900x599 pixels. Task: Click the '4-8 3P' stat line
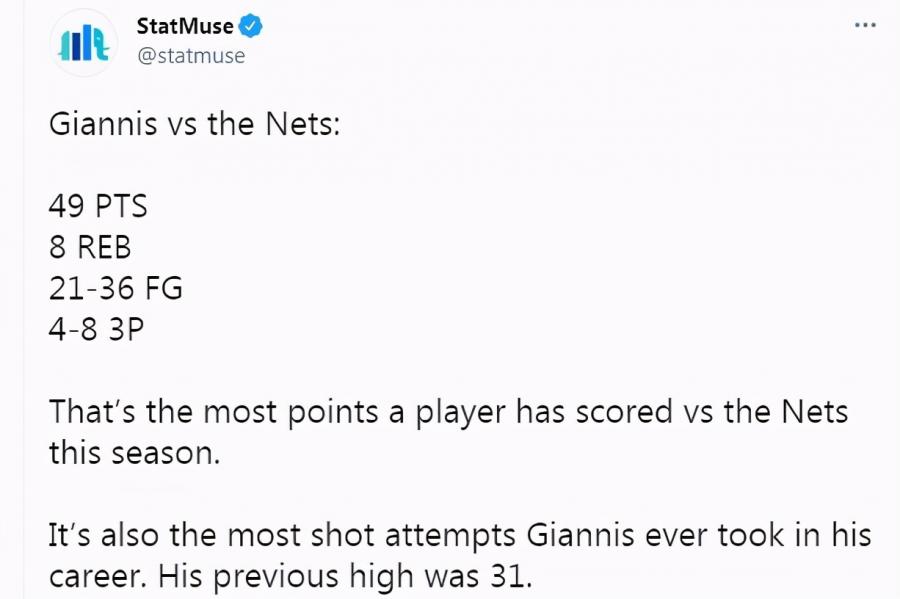96,329
